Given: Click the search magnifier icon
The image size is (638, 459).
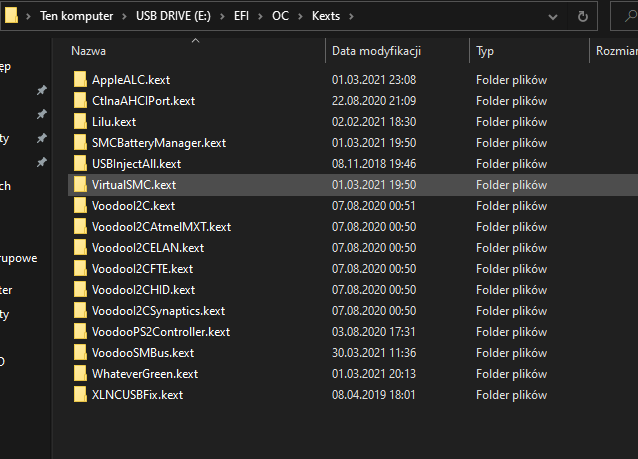Looking at the screenshot, I should pyautogui.click(x=631, y=16).
